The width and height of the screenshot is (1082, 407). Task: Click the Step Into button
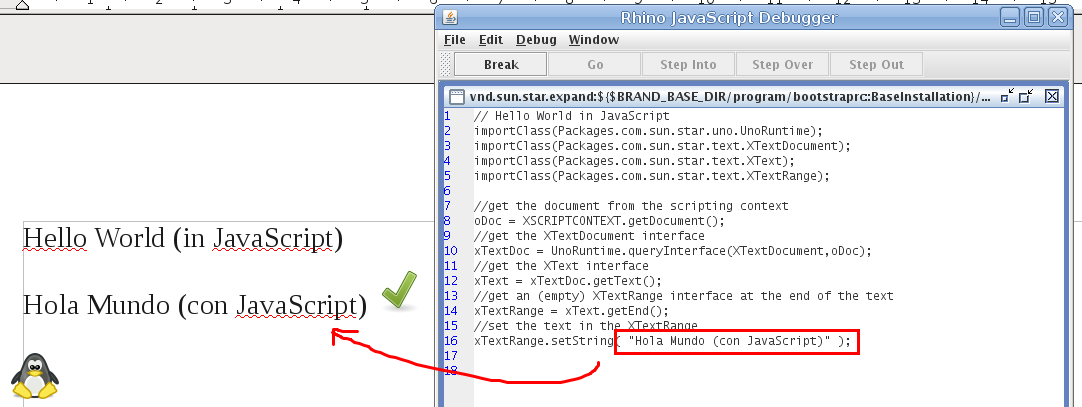pyautogui.click(x=688, y=65)
